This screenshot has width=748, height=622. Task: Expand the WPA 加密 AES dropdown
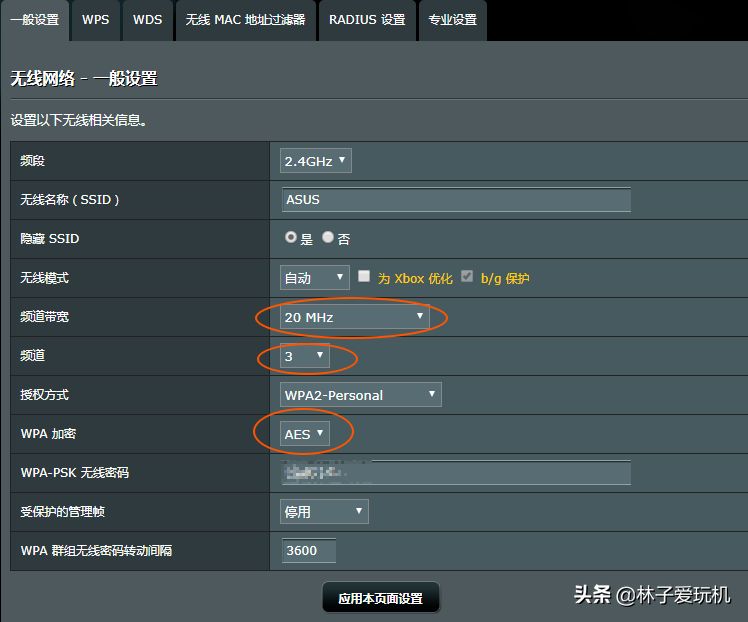point(304,434)
